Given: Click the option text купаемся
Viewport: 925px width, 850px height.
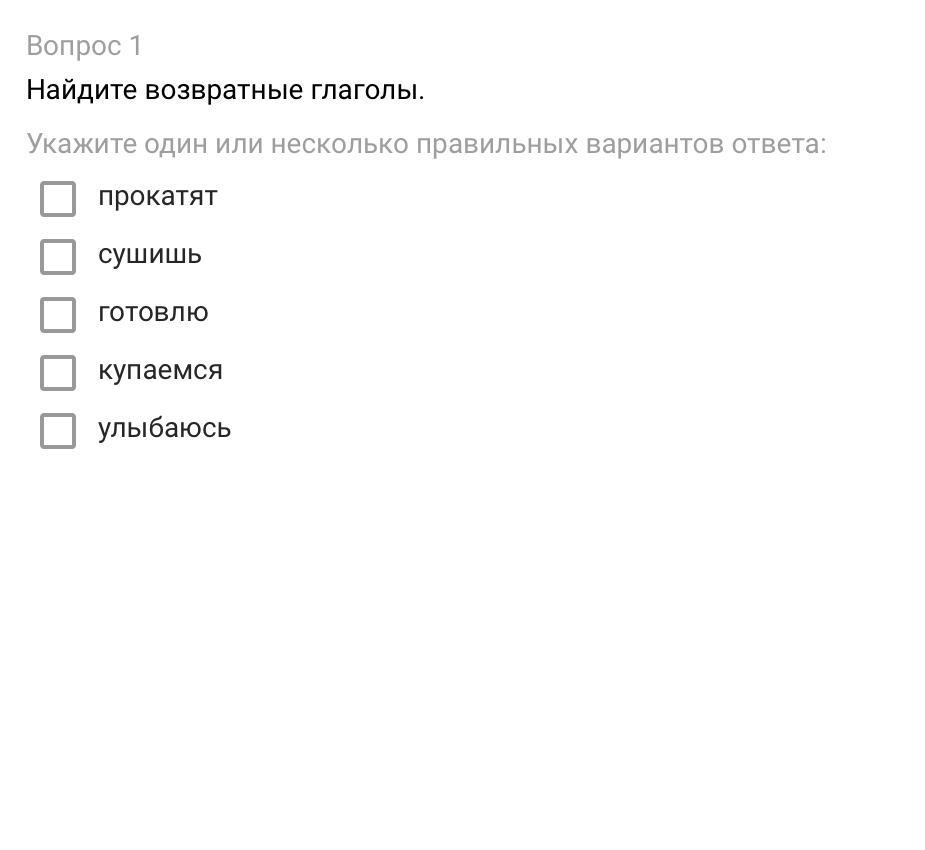Looking at the screenshot, I should [160, 371].
